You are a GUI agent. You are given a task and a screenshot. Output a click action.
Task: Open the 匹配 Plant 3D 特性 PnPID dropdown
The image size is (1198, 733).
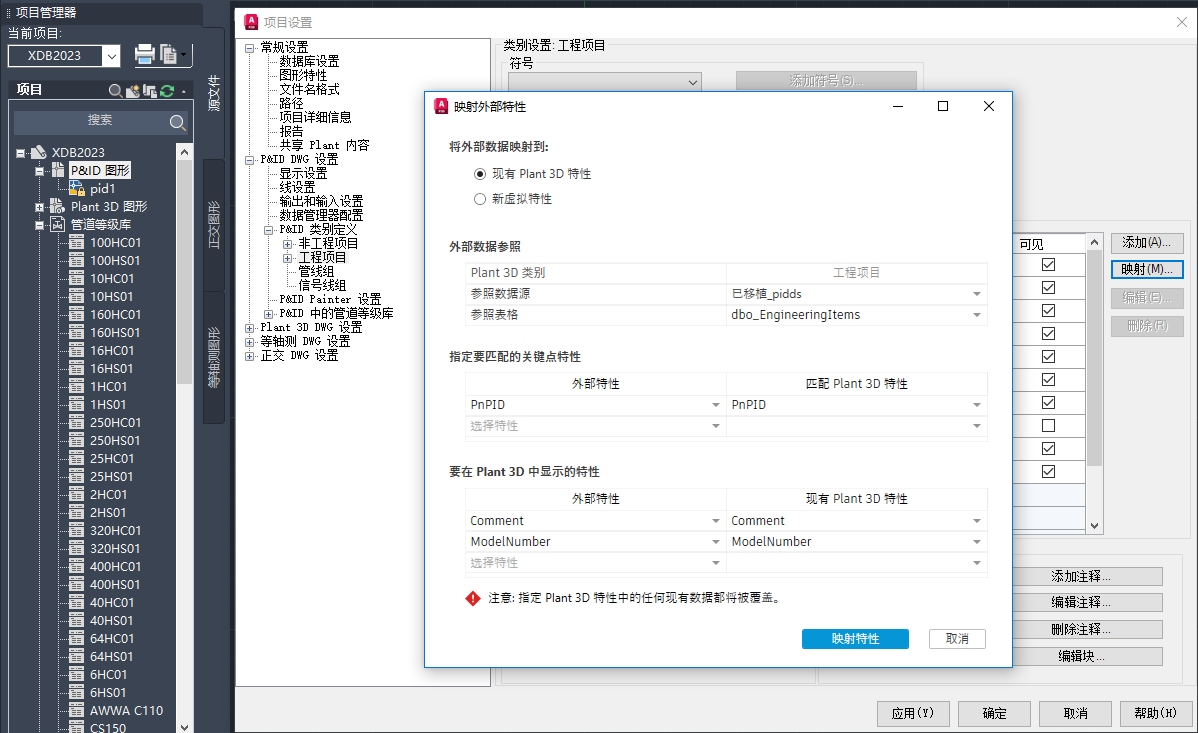point(976,405)
